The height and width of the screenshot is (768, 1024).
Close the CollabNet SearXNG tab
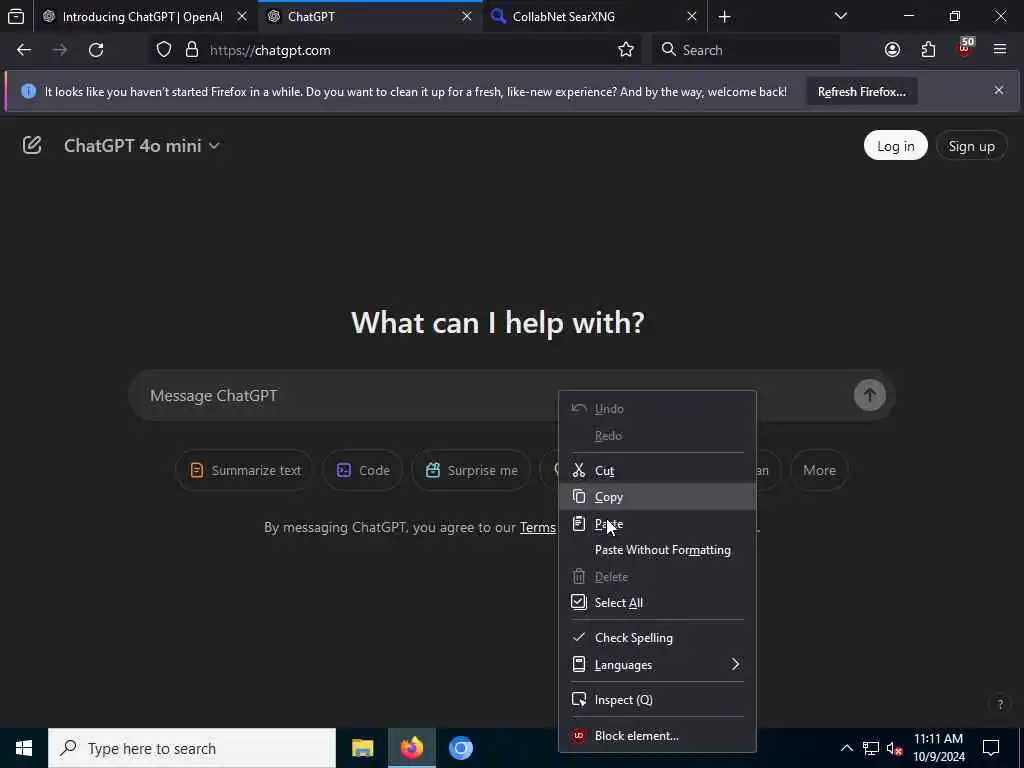tap(692, 16)
